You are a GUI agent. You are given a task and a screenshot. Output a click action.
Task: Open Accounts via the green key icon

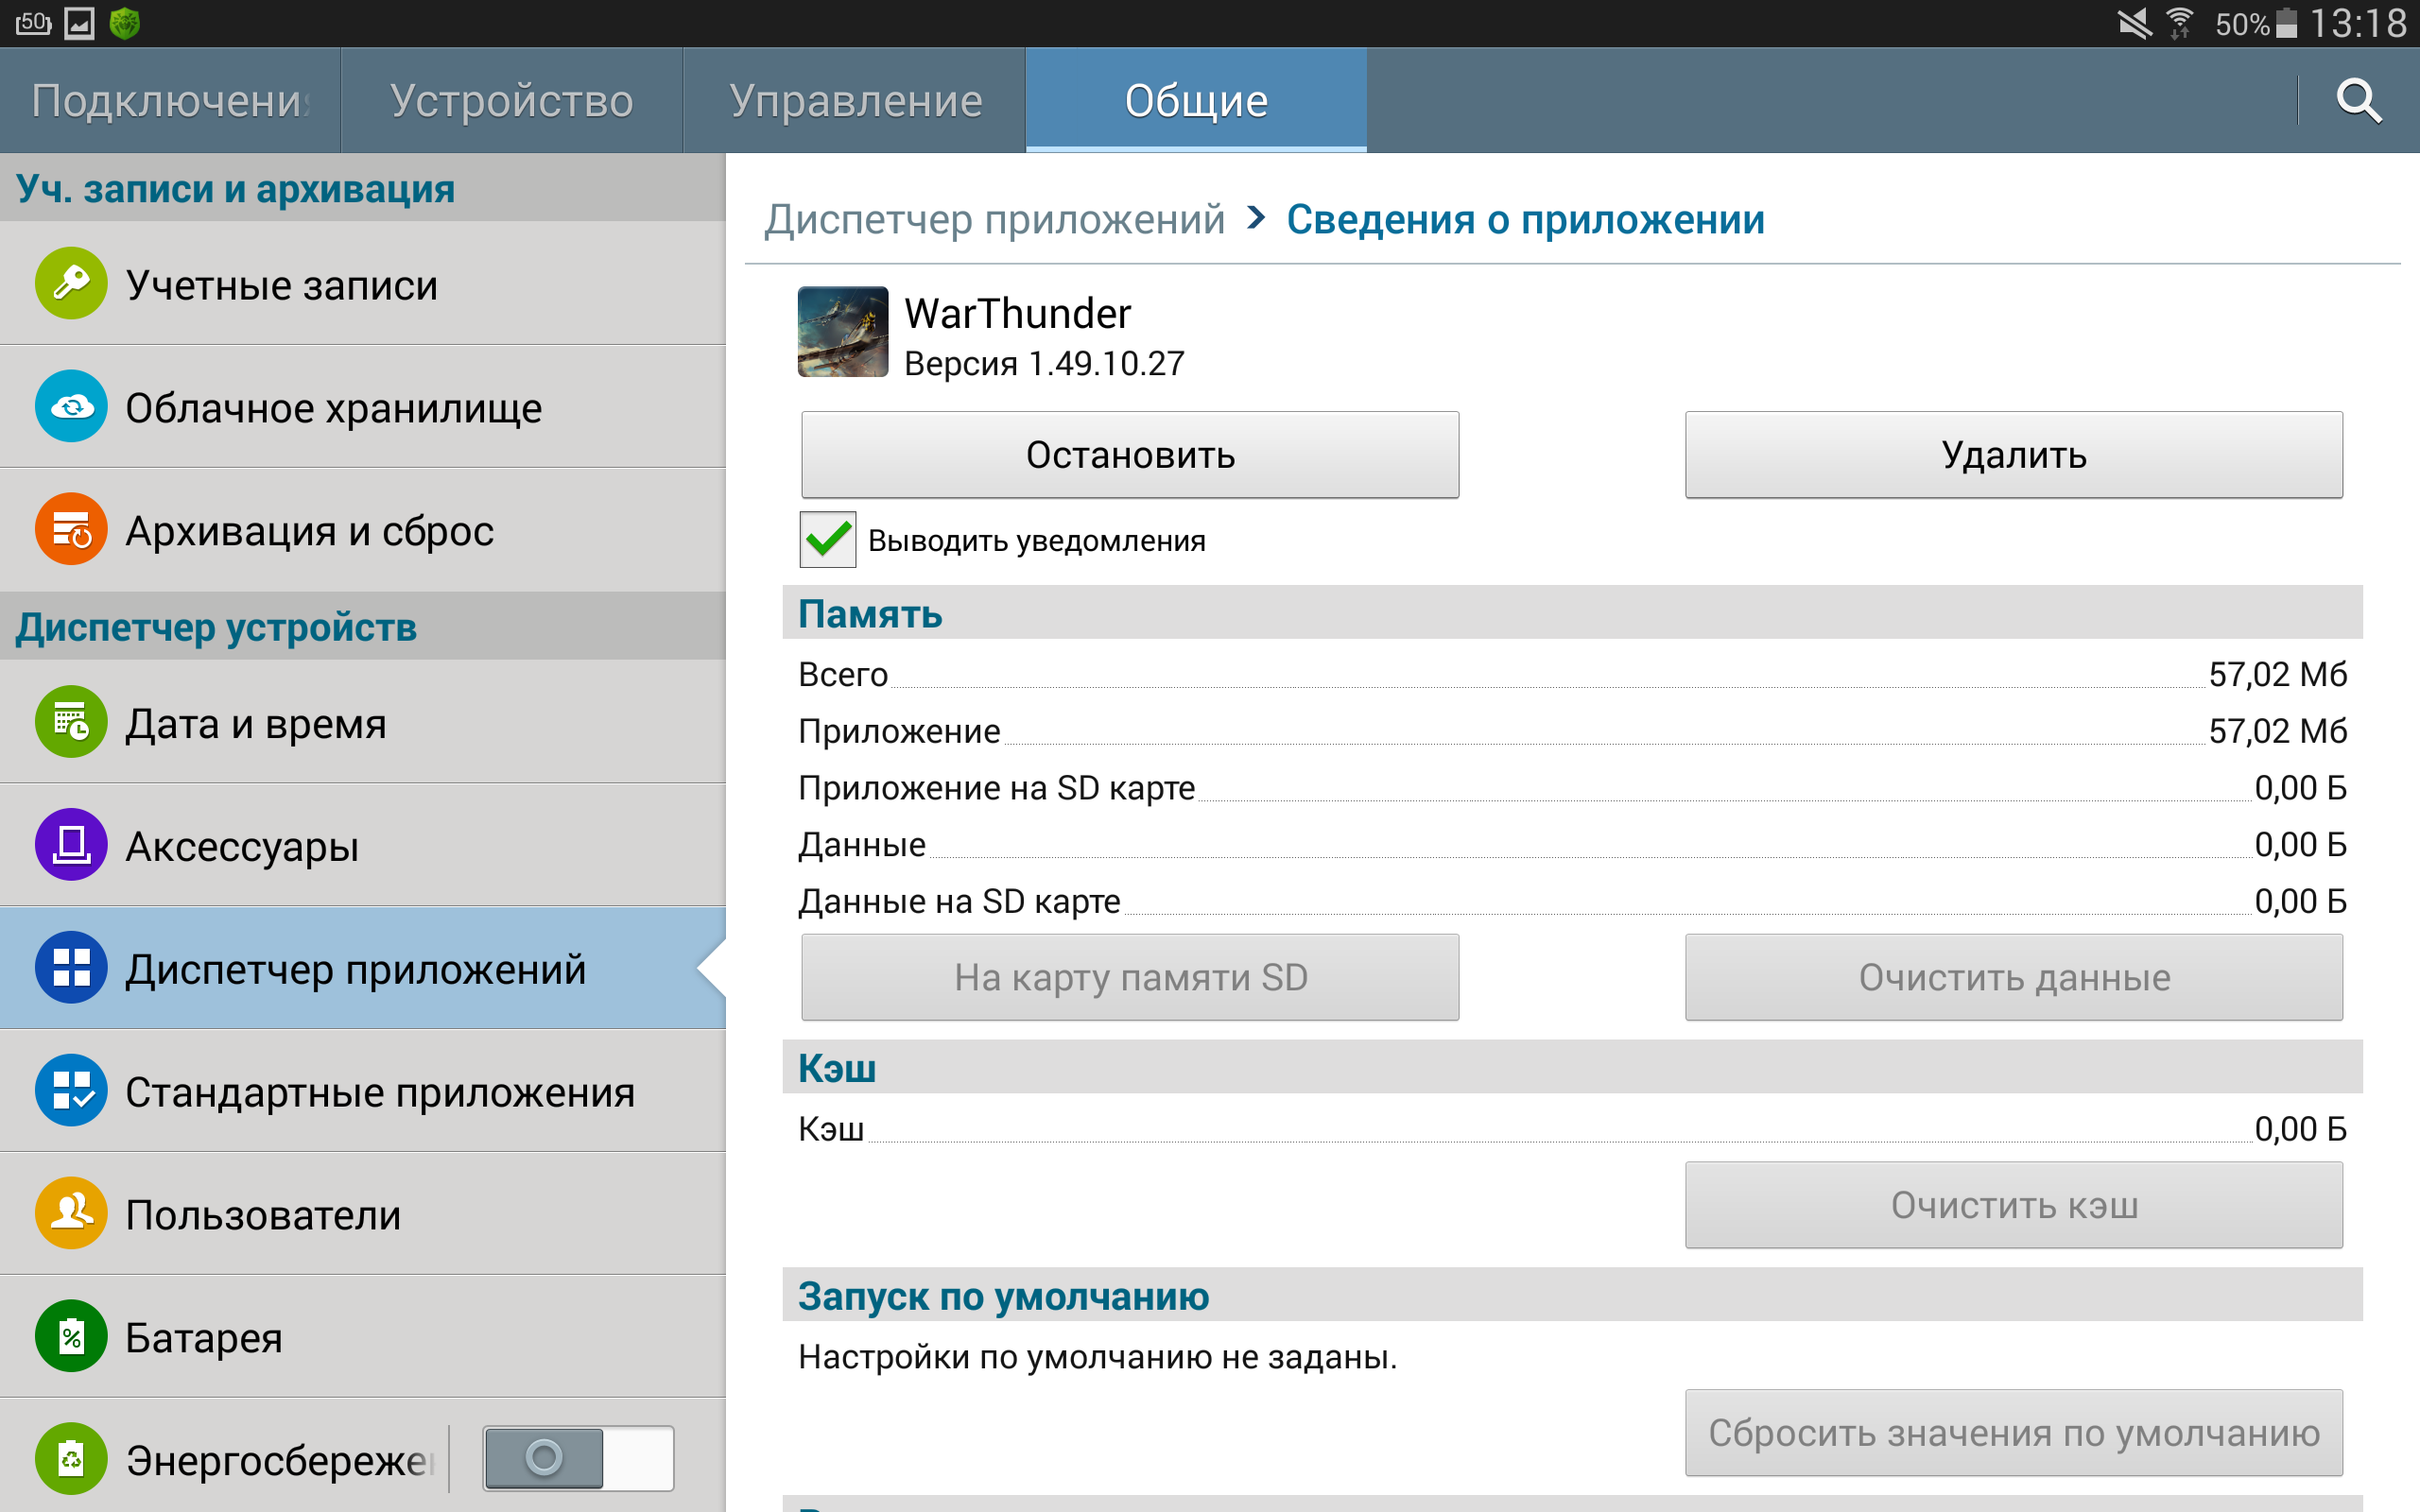[71, 284]
